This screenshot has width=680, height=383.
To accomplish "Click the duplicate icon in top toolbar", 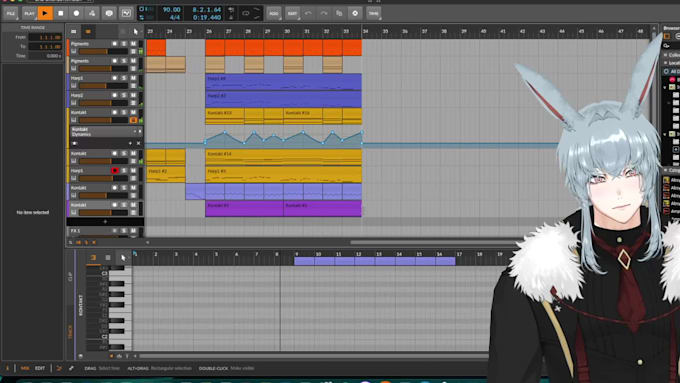I will coord(339,13).
